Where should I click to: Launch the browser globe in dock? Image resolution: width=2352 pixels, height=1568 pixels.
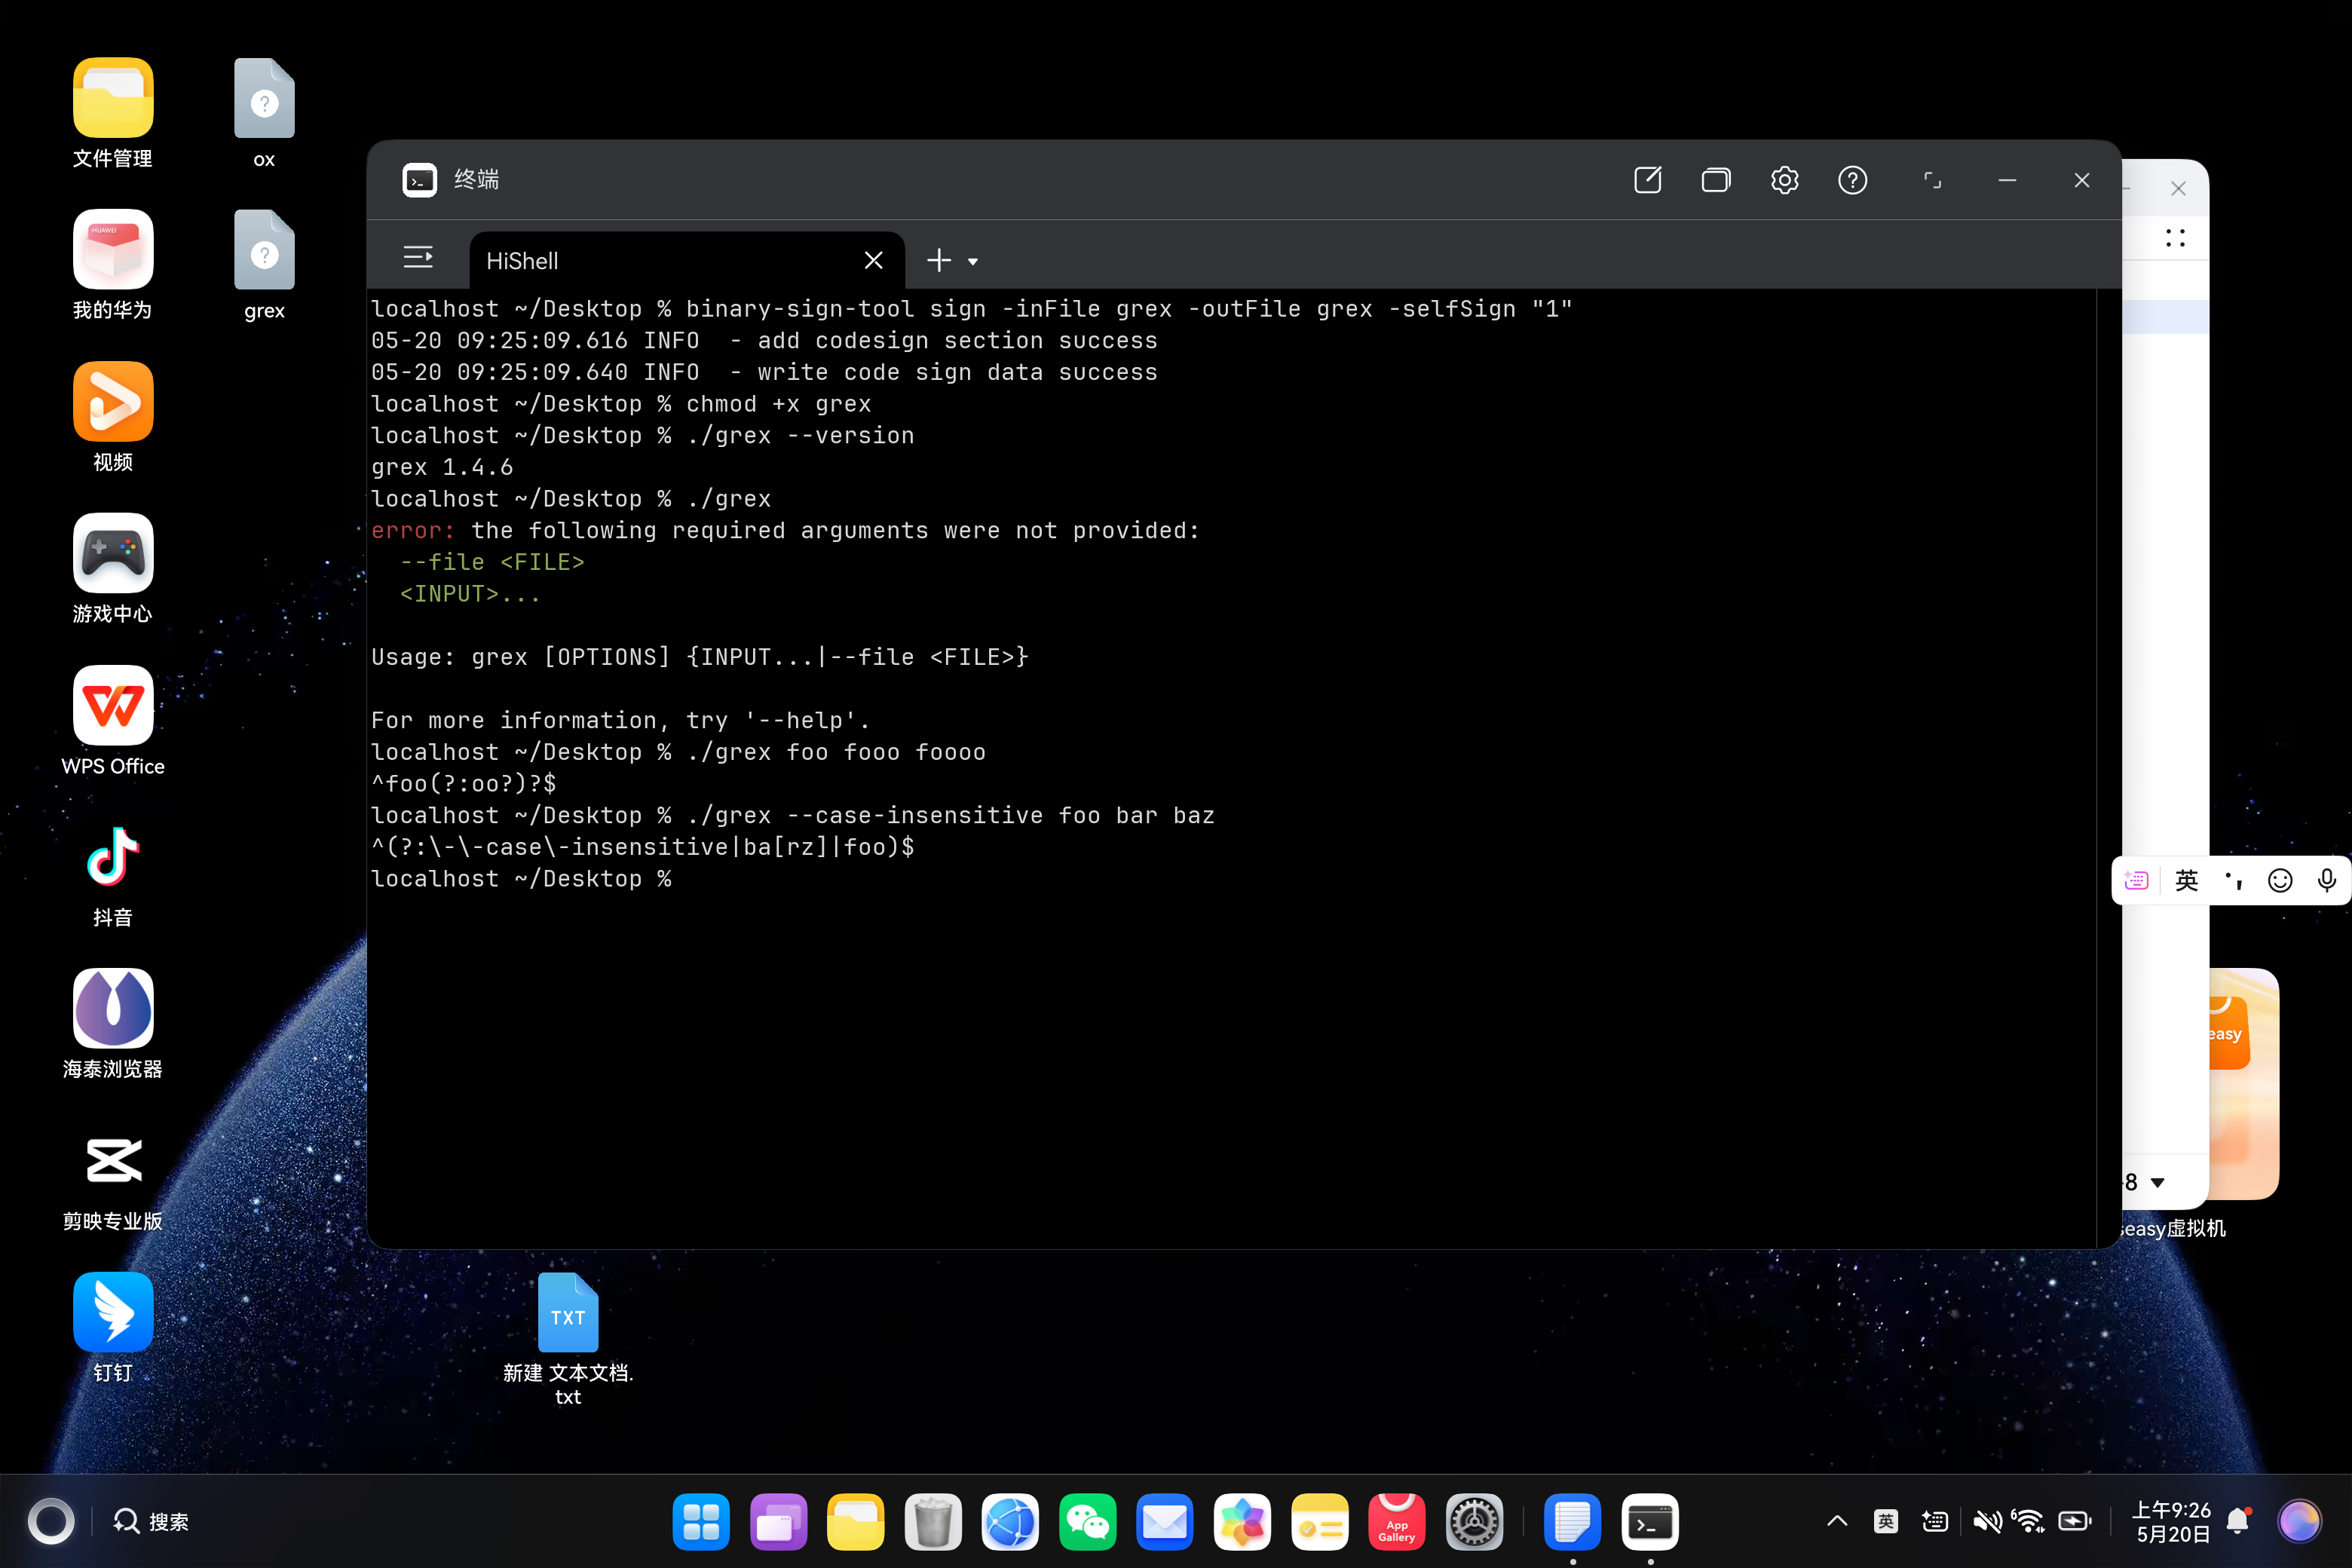(x=1010, y=1522)
